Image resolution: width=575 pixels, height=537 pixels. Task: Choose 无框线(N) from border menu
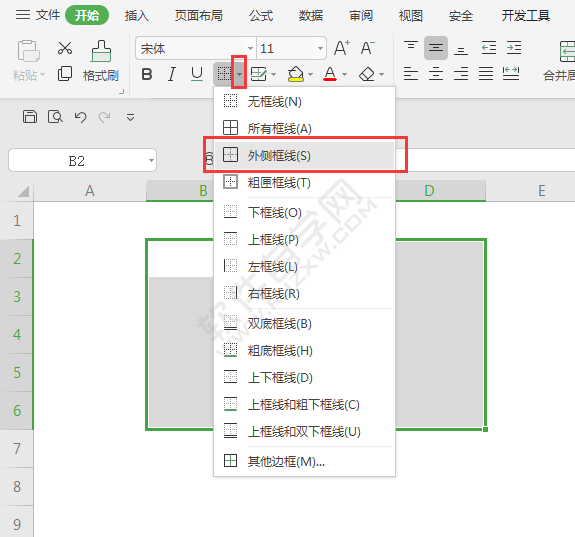304,101
